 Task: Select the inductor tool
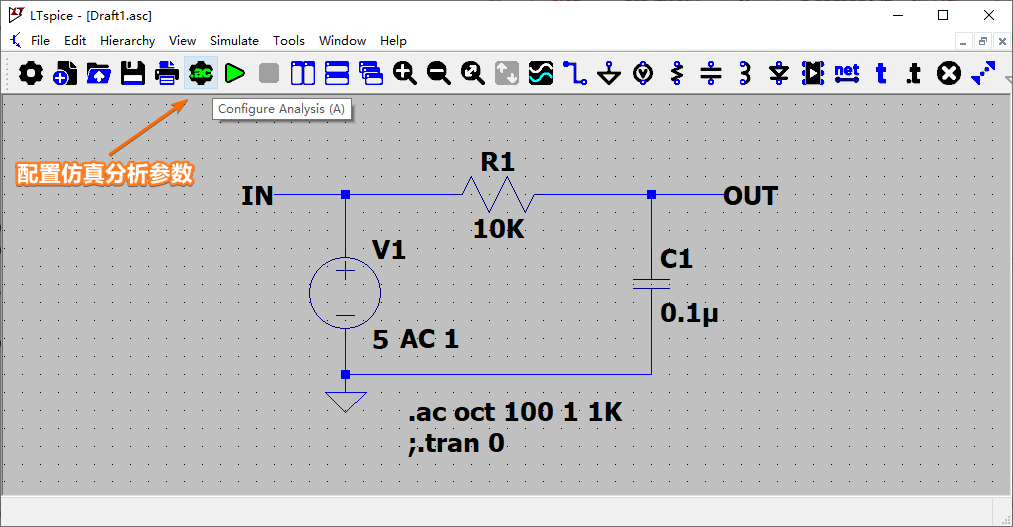(745, 74)
